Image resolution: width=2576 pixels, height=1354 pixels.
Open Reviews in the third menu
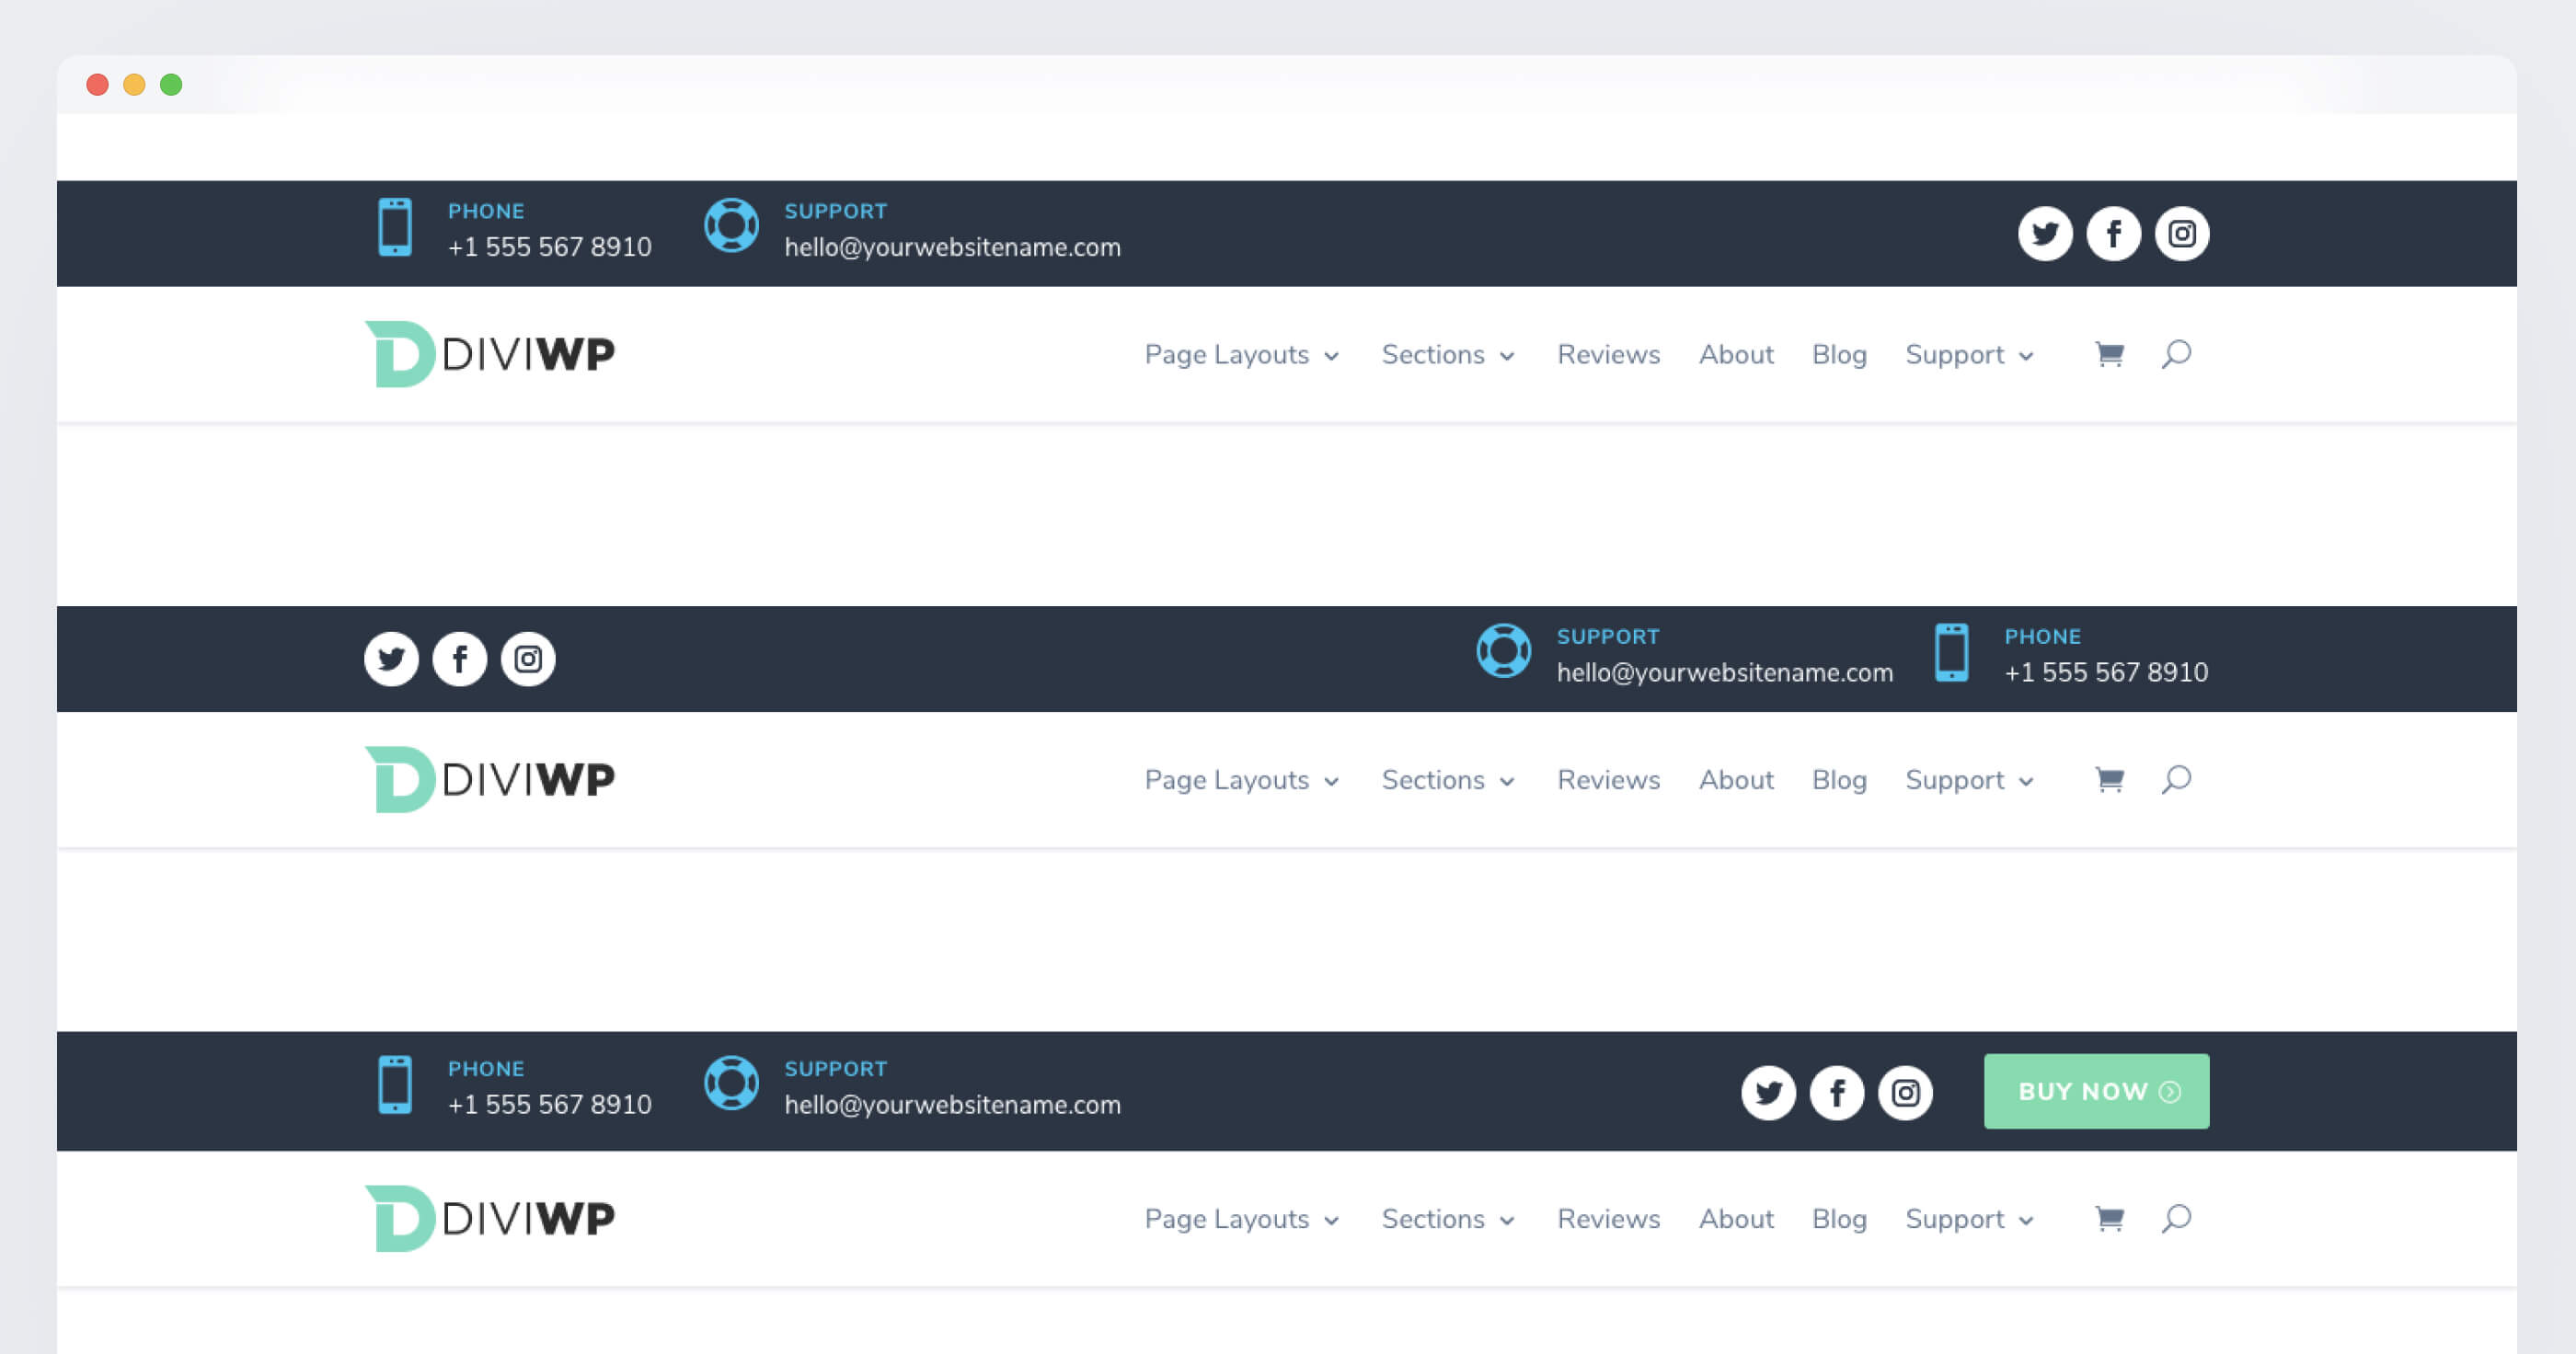click(x=1608, y=1218)
